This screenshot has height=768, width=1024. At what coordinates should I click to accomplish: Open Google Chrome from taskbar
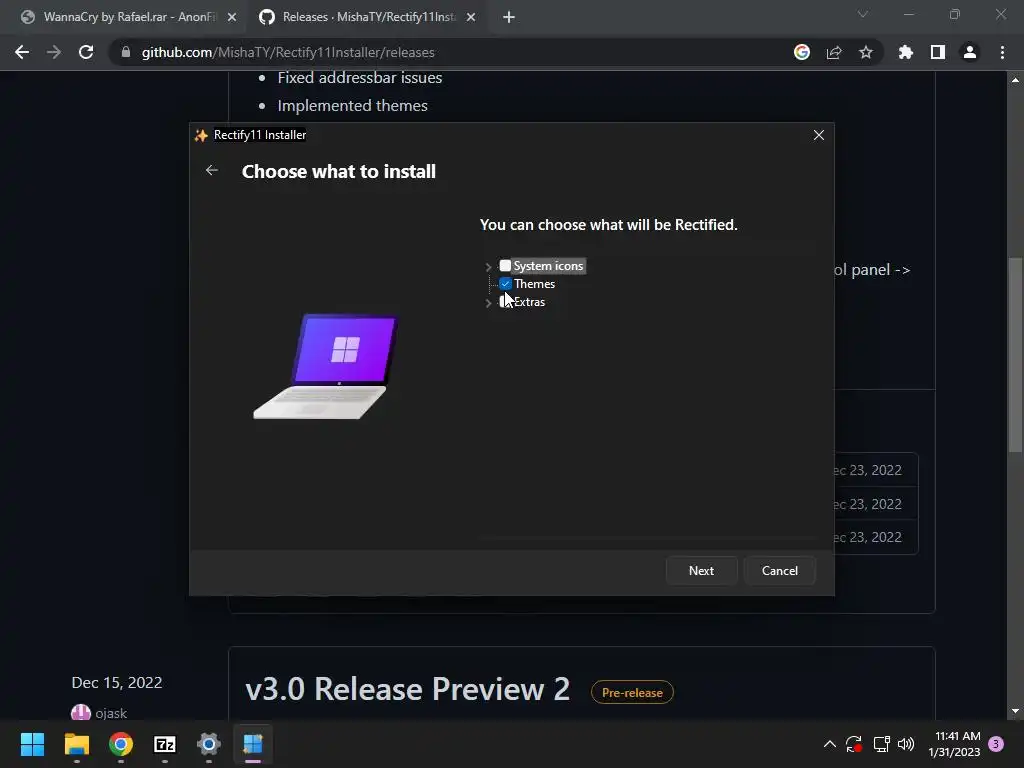[x=121, y=744]
